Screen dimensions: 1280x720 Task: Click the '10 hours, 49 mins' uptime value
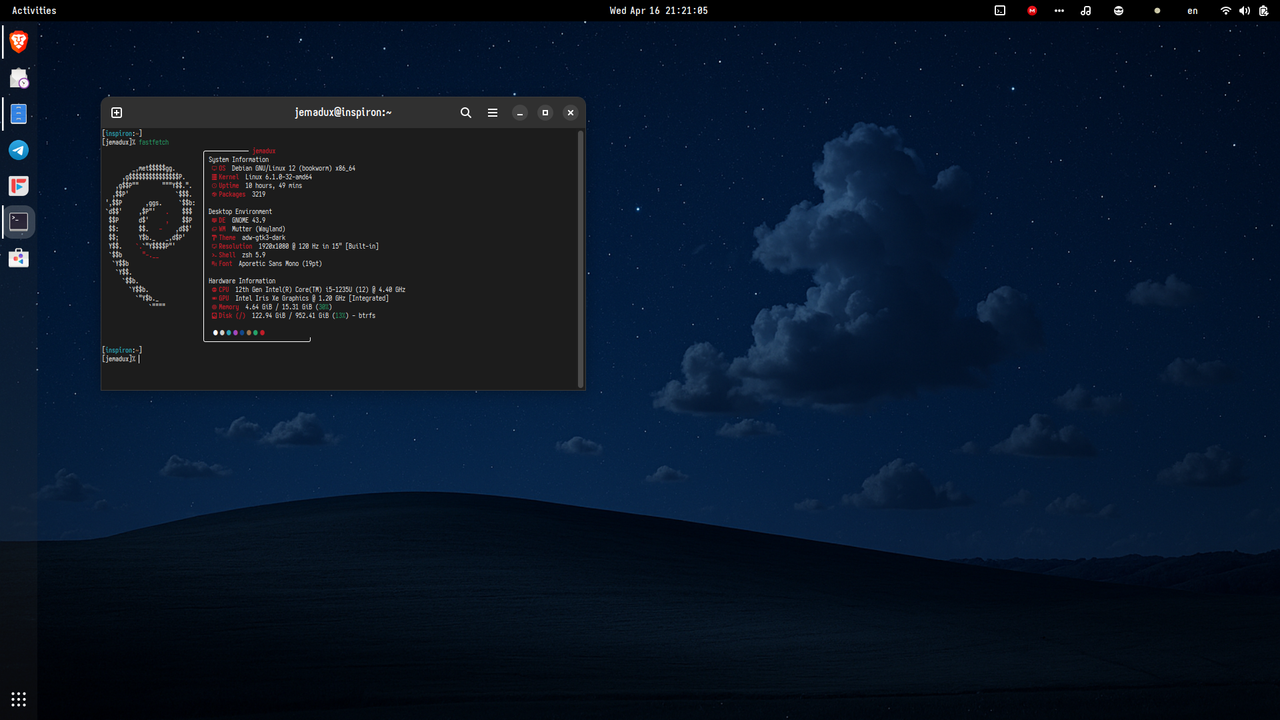(x=274, y=186)
